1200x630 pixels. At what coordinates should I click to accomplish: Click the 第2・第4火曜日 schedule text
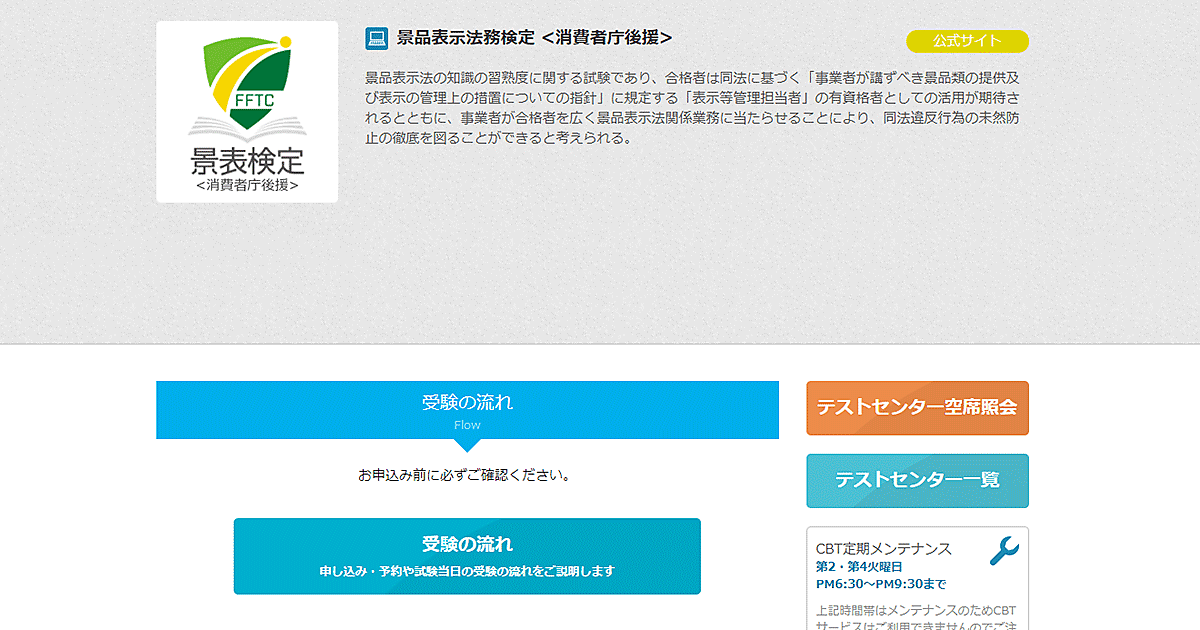pyautogui.click(x=859, y=567)
